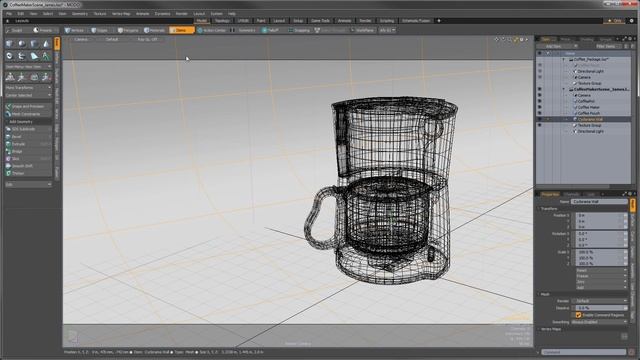The width and height of the screenshot is (640, 360).
Task: Switch to Polygons selection mode
Action: click(128, 30)
